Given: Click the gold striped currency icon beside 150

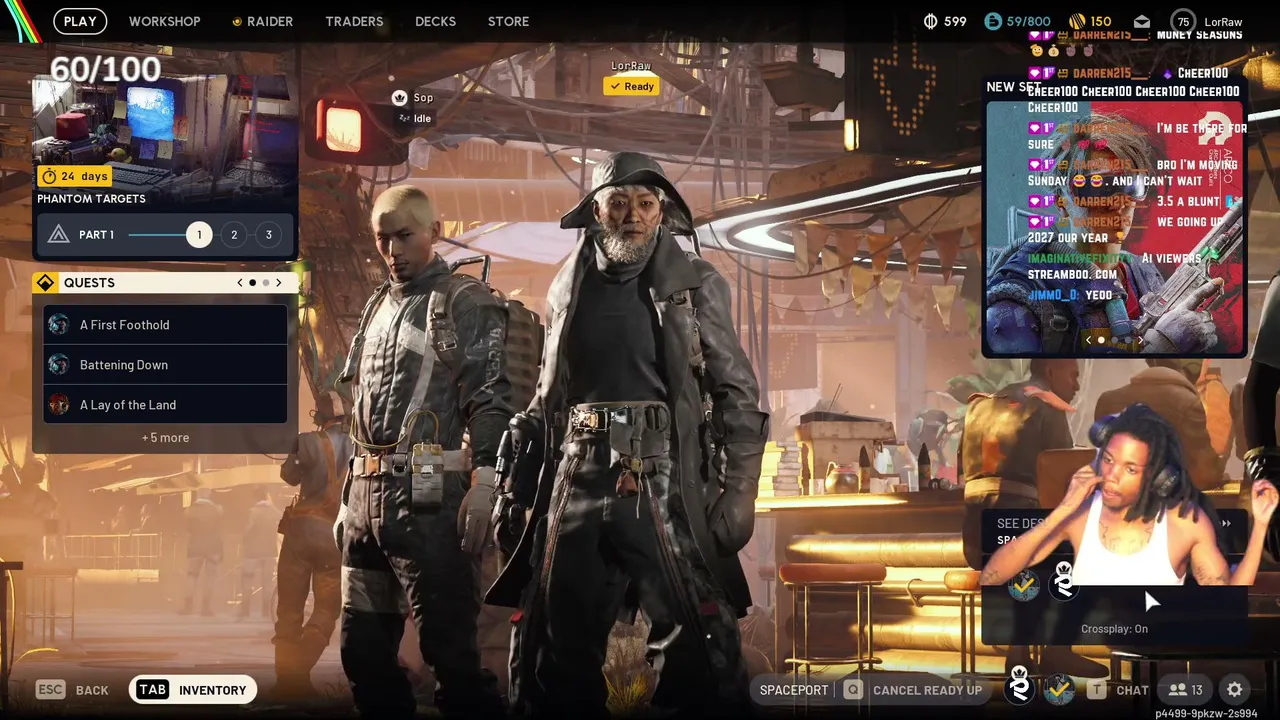Looking at the screenshot, I should point(1077,21).
